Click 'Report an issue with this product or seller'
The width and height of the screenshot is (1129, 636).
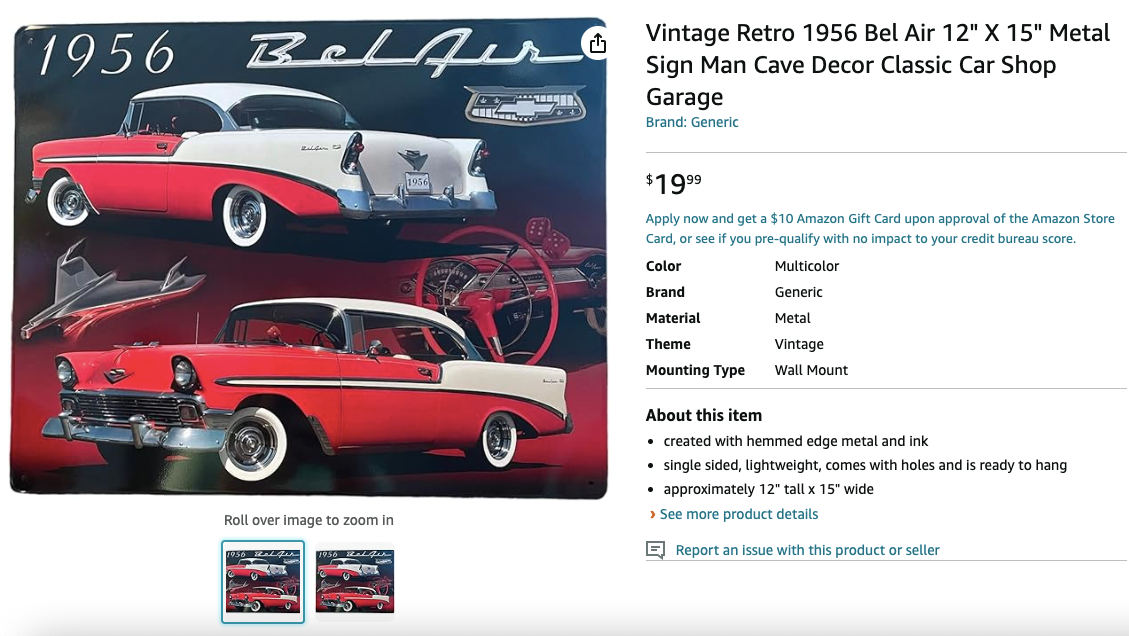[807, 550]
